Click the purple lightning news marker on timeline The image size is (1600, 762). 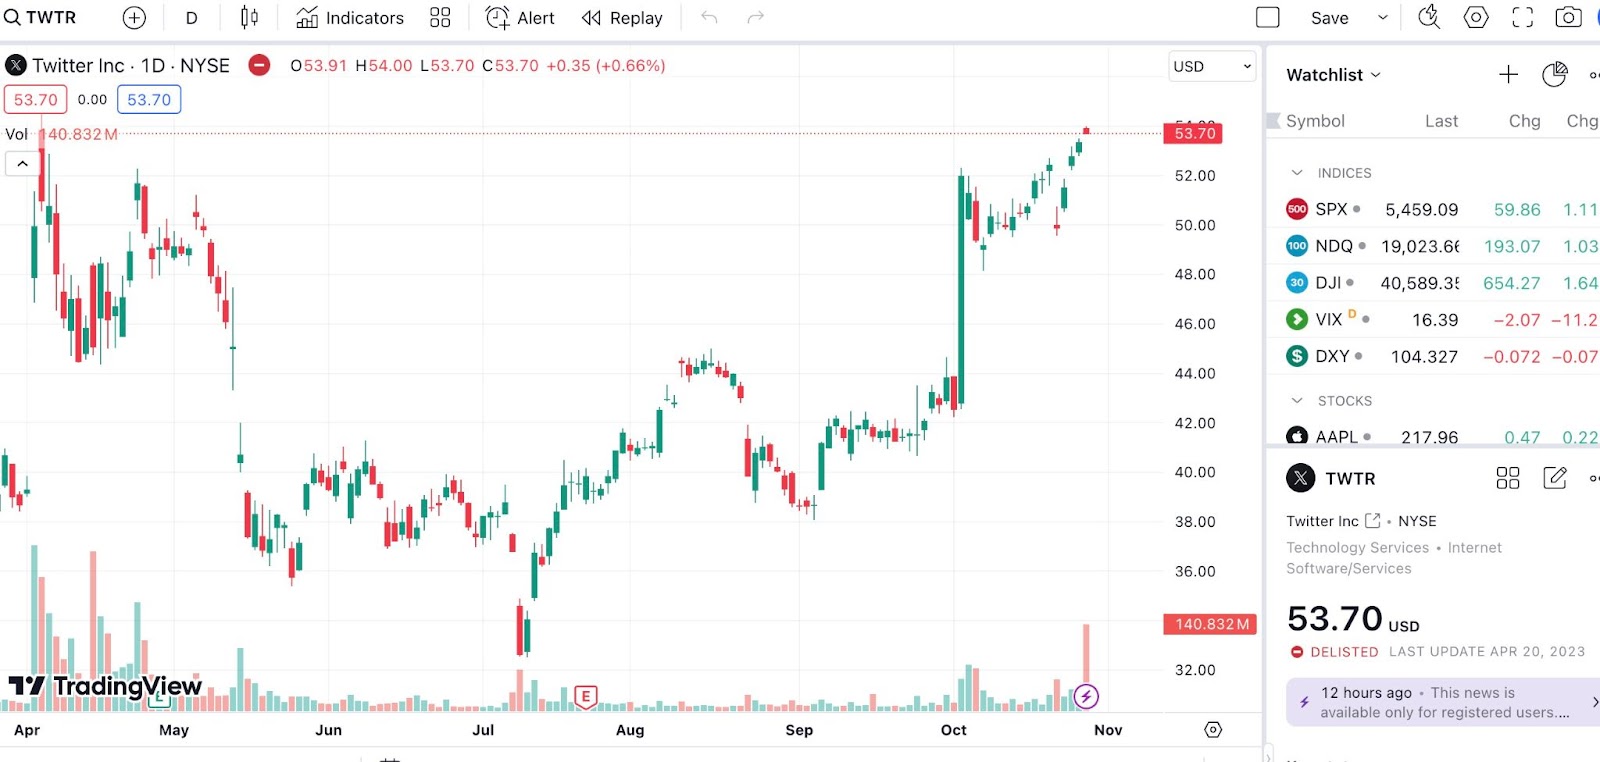pyautogui.click(x=1086, y=696)
